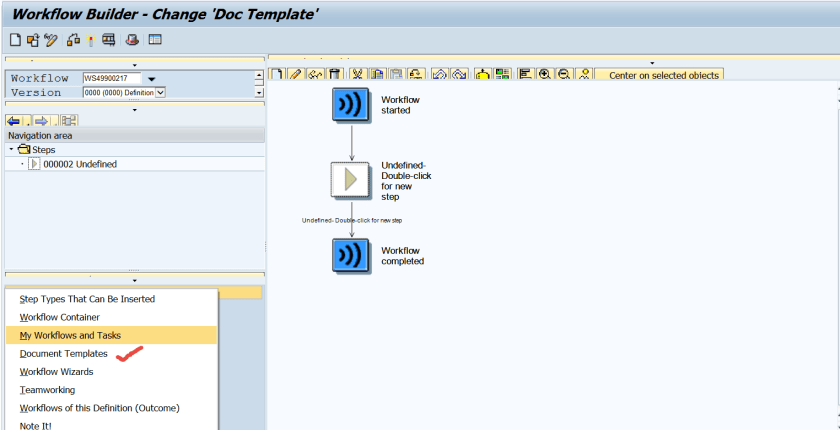Click the Navigation area header
Viewport: 840px width, 430px height.
(x=134, y=135)
